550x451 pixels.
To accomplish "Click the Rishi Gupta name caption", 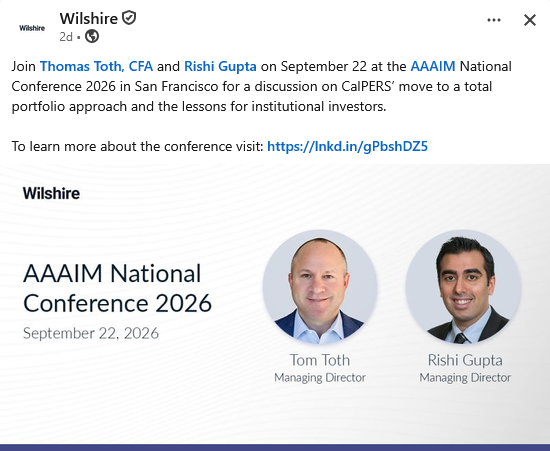I will point(465,360).
